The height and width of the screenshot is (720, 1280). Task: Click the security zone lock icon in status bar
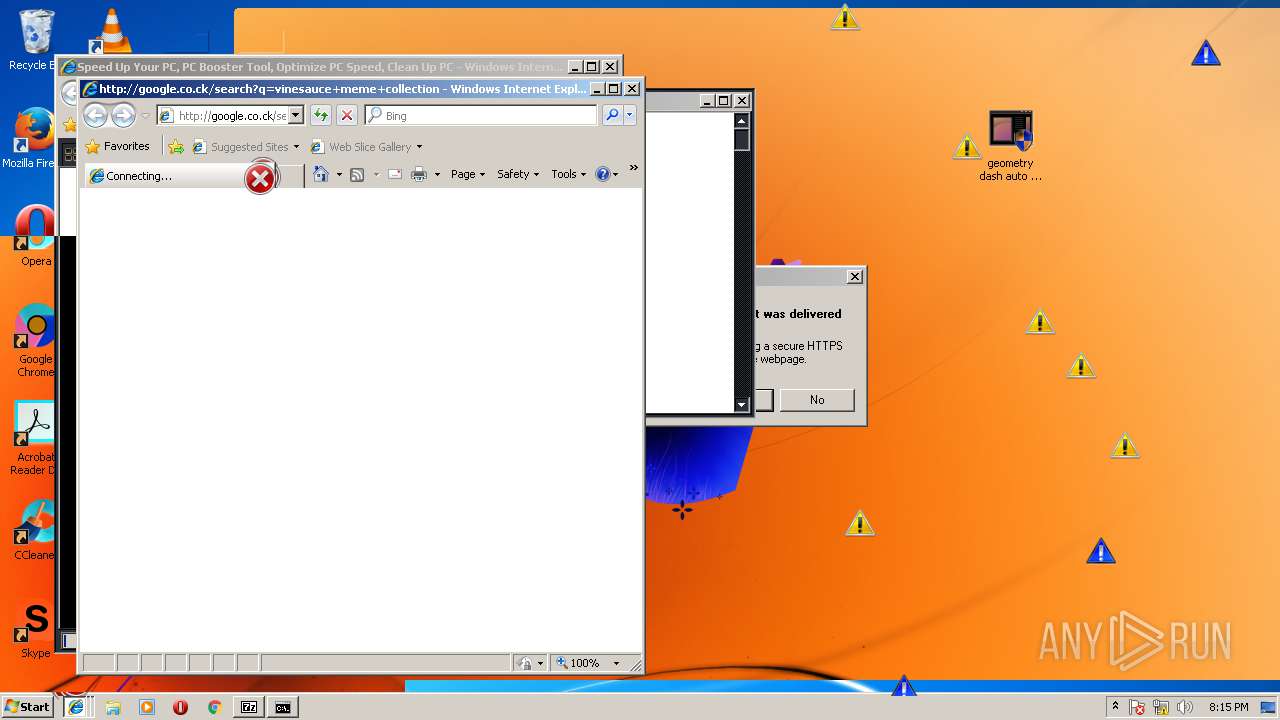tap(527, 663)
